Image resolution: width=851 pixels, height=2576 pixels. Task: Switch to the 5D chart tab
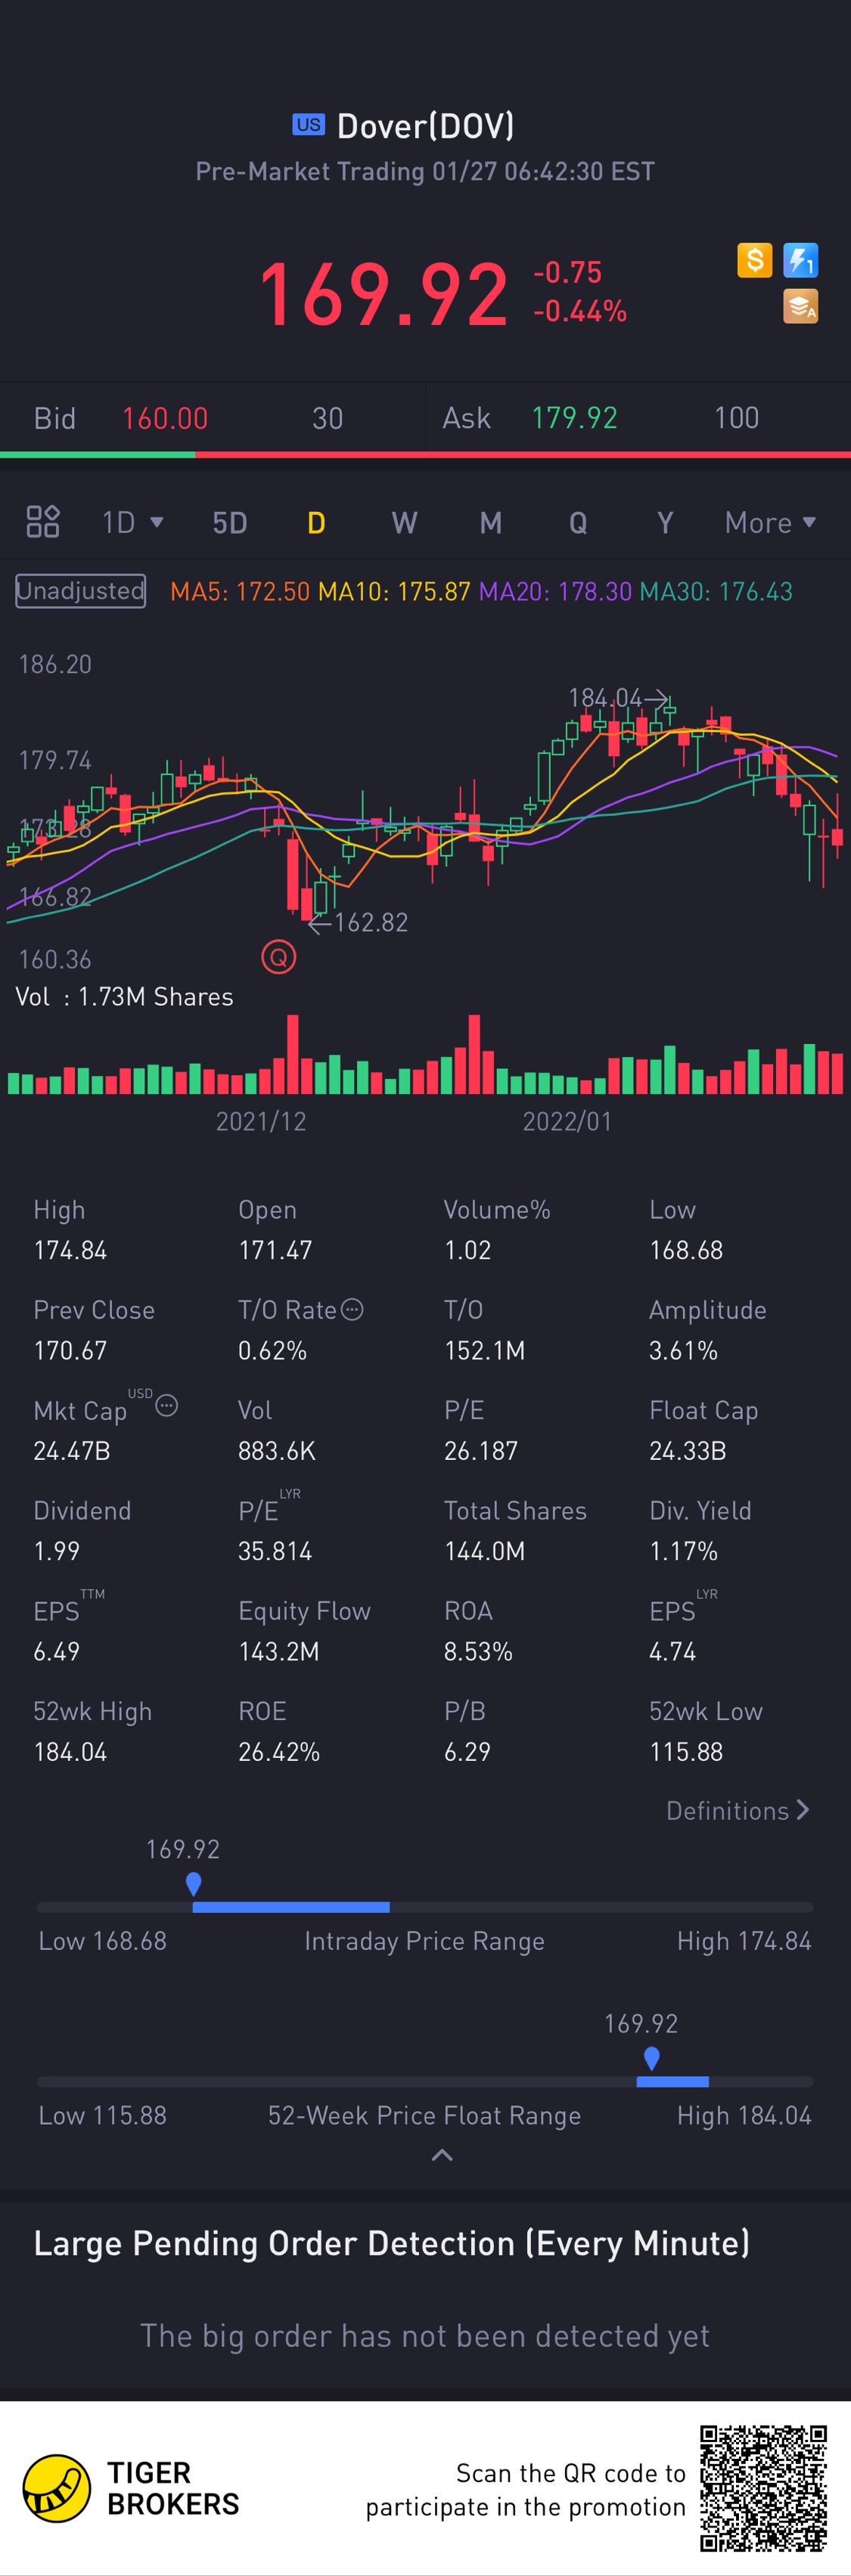point(229,522)
